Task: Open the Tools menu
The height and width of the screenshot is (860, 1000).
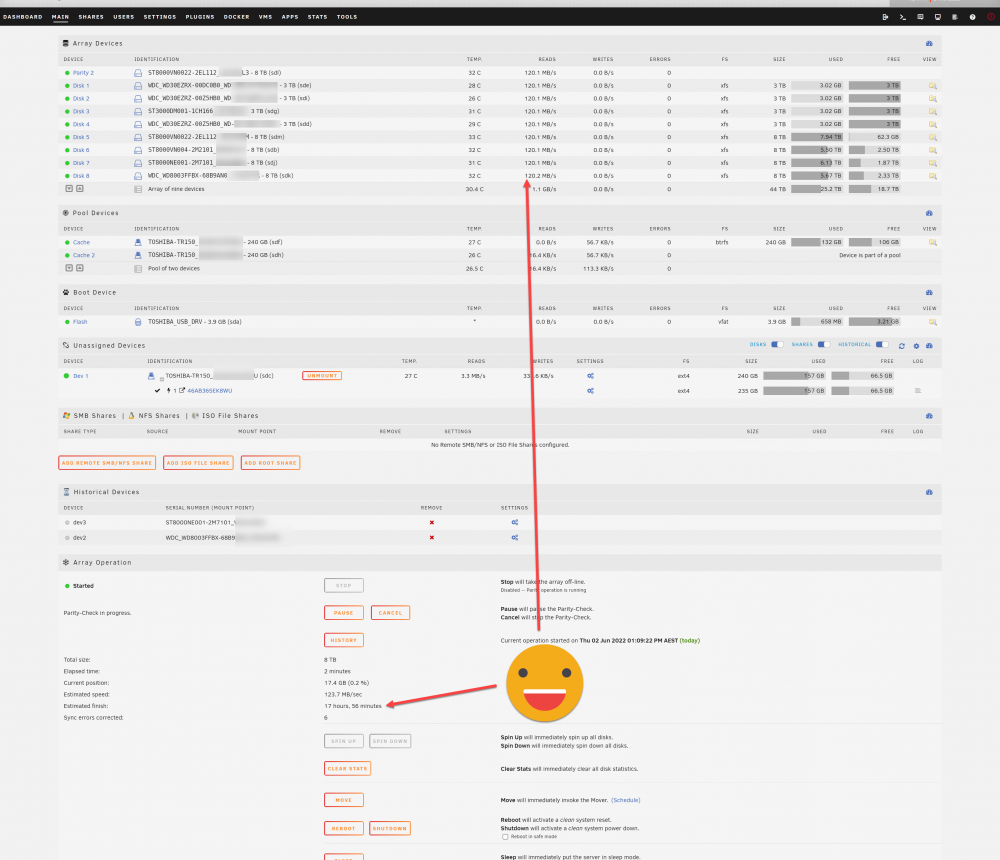Action: pos(347,17)
